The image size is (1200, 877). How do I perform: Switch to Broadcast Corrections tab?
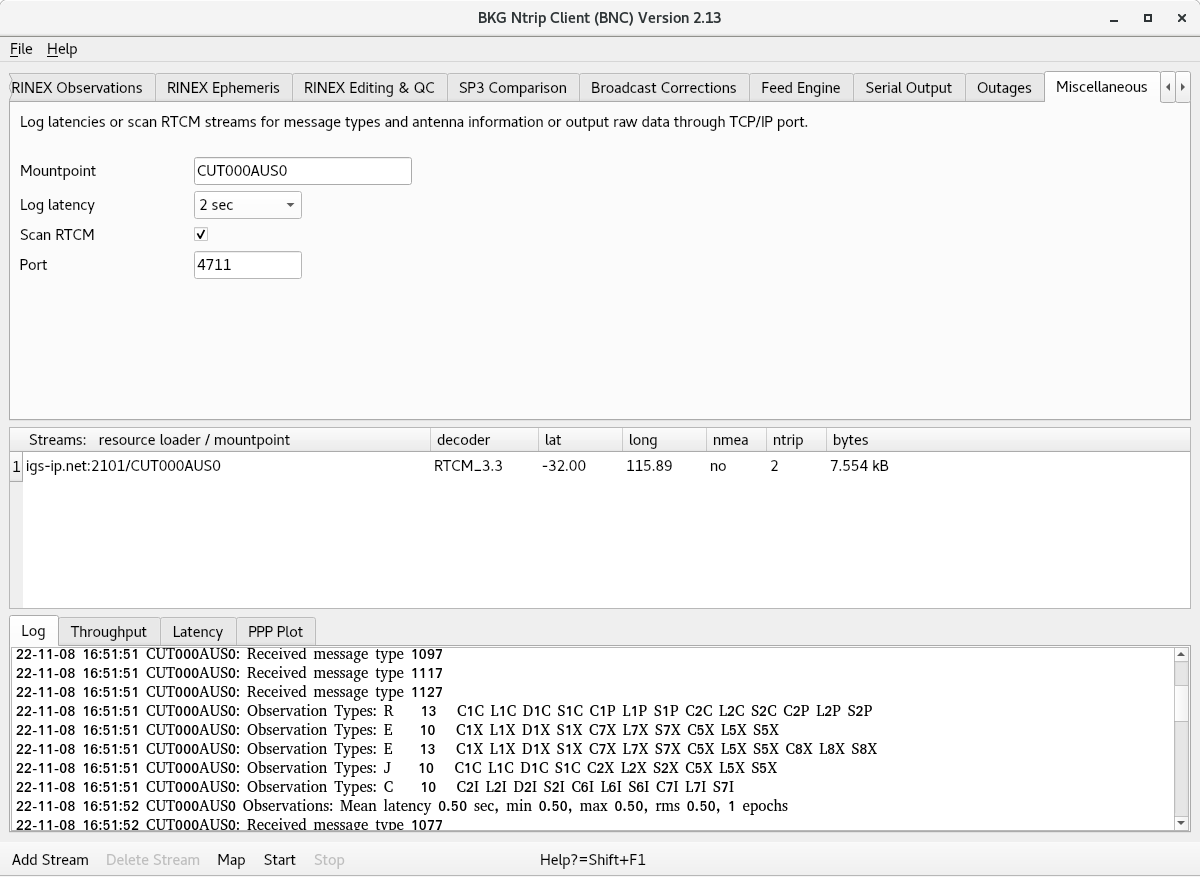pyautogui.click(x=663, y=88)
